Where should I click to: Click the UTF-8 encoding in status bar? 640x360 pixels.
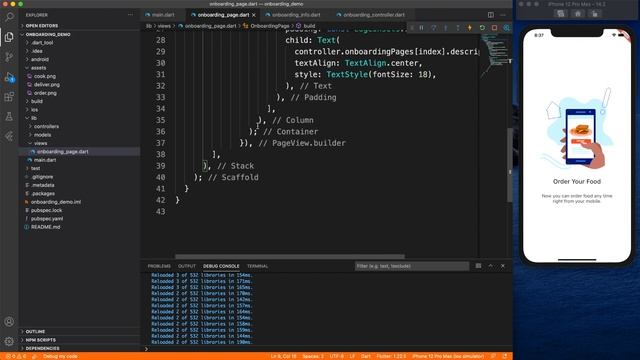(x=336, y=356)
